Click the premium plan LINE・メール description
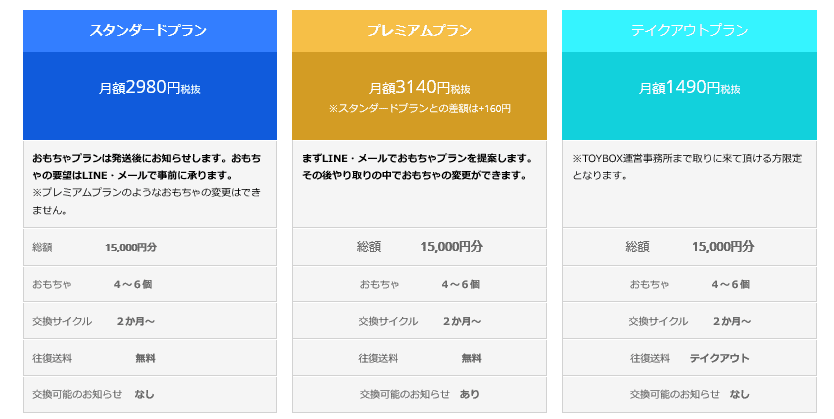 419,167
